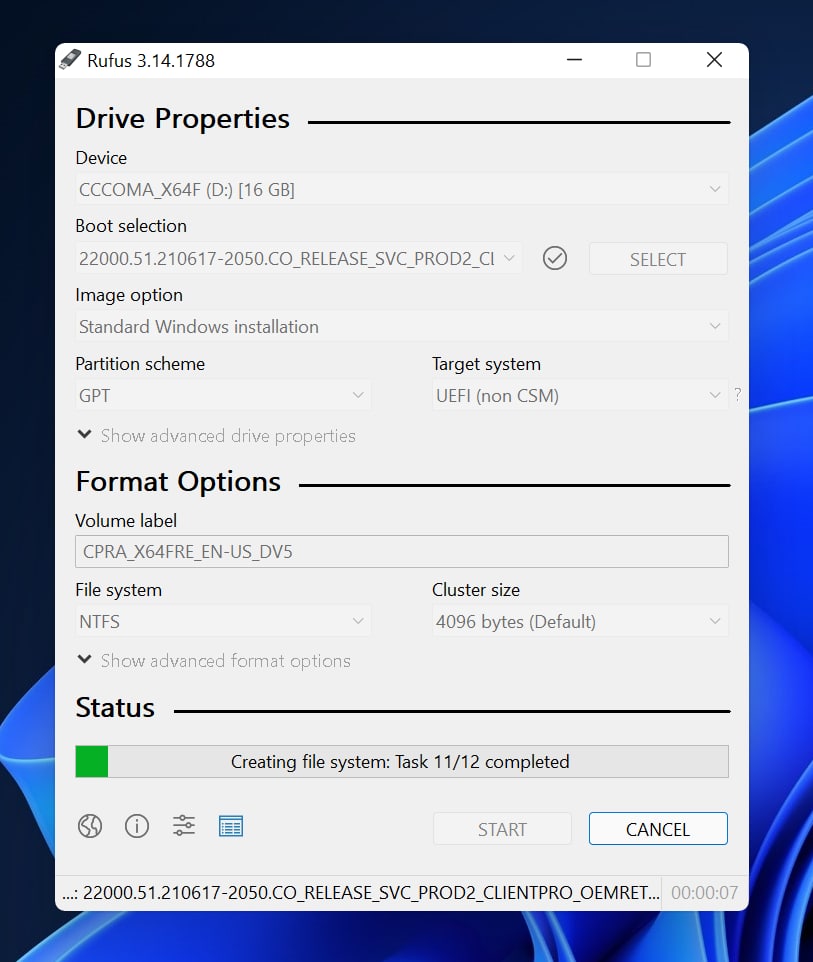Open the Device dropdown
The height and width of the screenshot is (962, 813).
[x=402, y=190]
